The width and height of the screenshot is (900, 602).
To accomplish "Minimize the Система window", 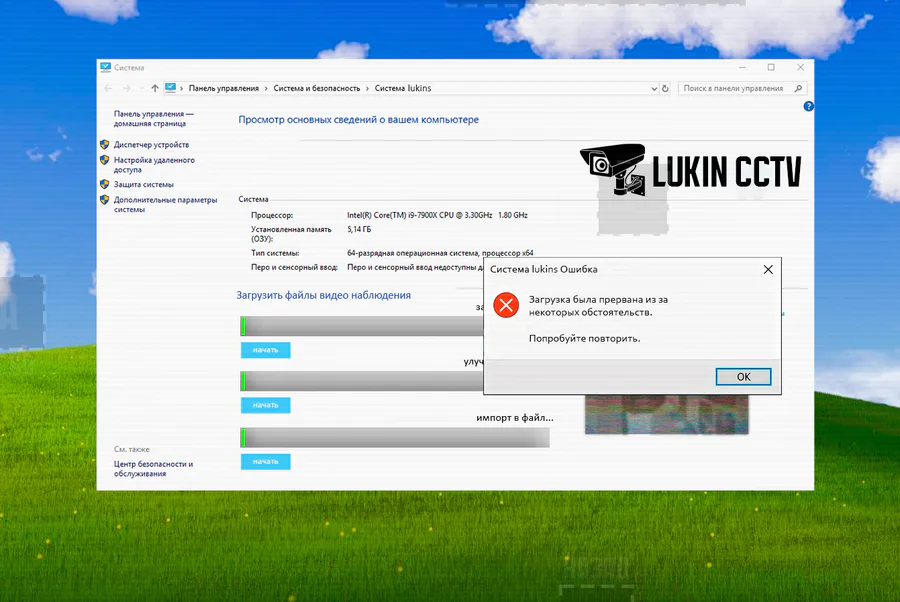I will click(x=742, y=67).
